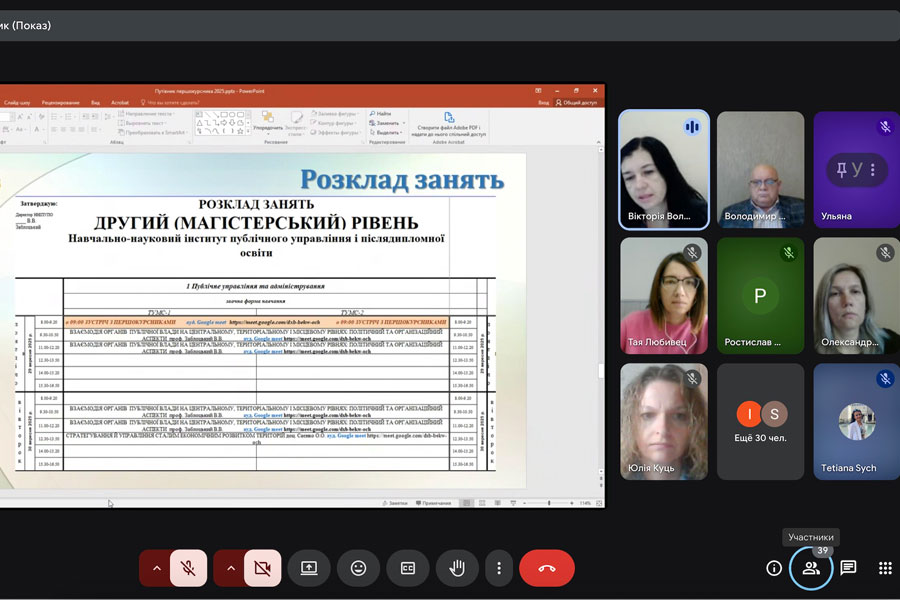This screenshot has height=600, width=900.
Task: Click the Общий доступ button
Action: pyautogui.click(x=578, y=102)
